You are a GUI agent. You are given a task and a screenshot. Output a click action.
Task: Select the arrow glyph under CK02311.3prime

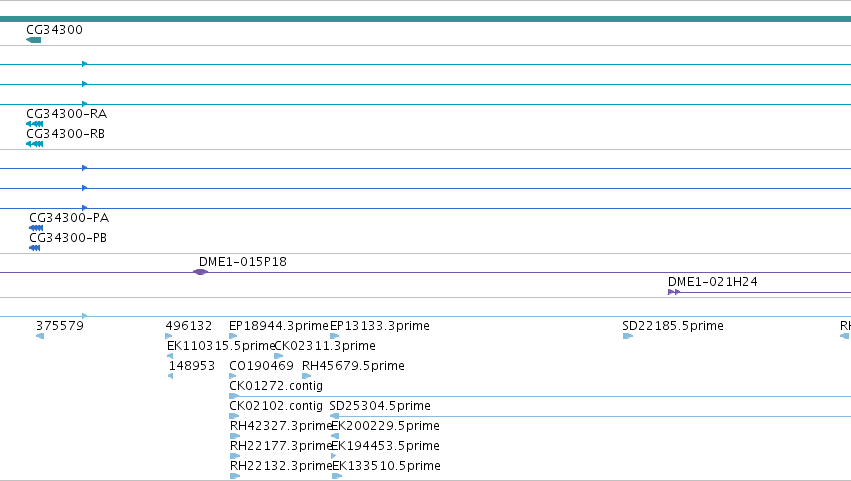coord(279,356)
